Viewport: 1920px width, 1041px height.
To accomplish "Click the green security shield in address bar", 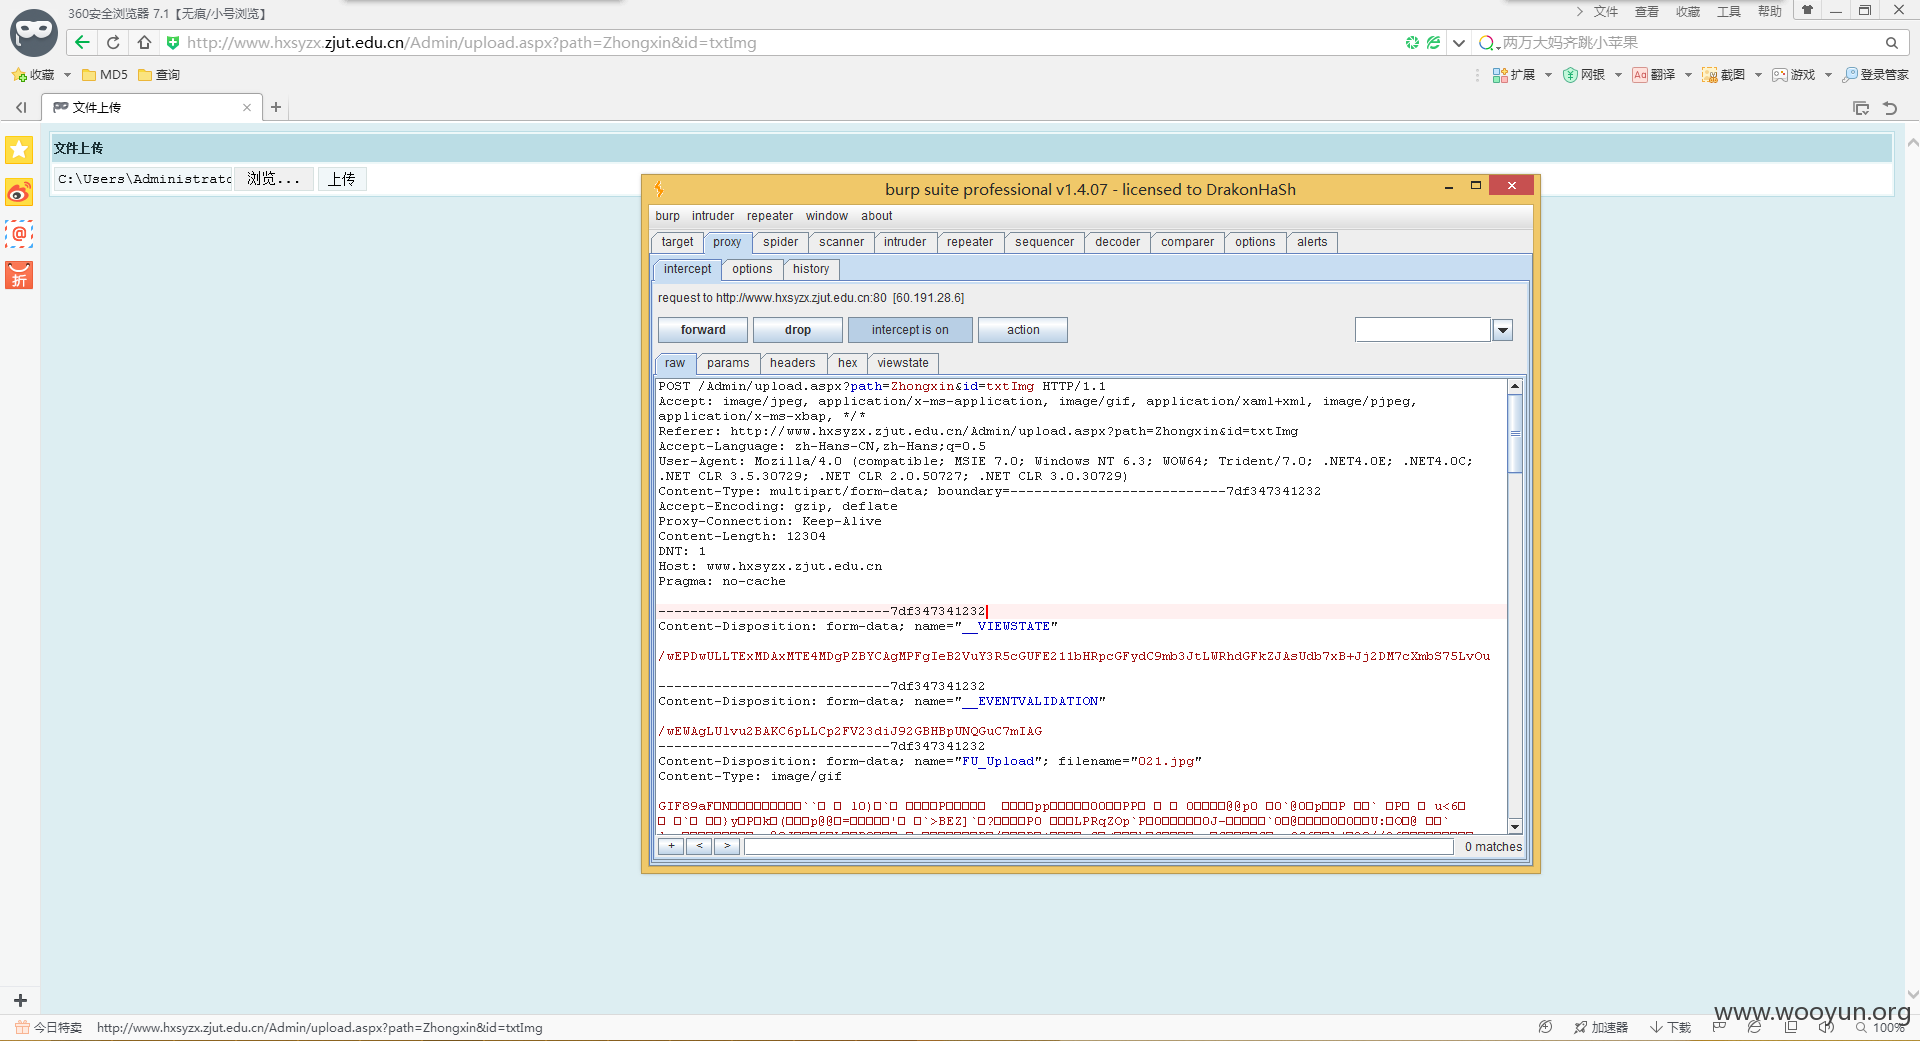I will (172, 43).
